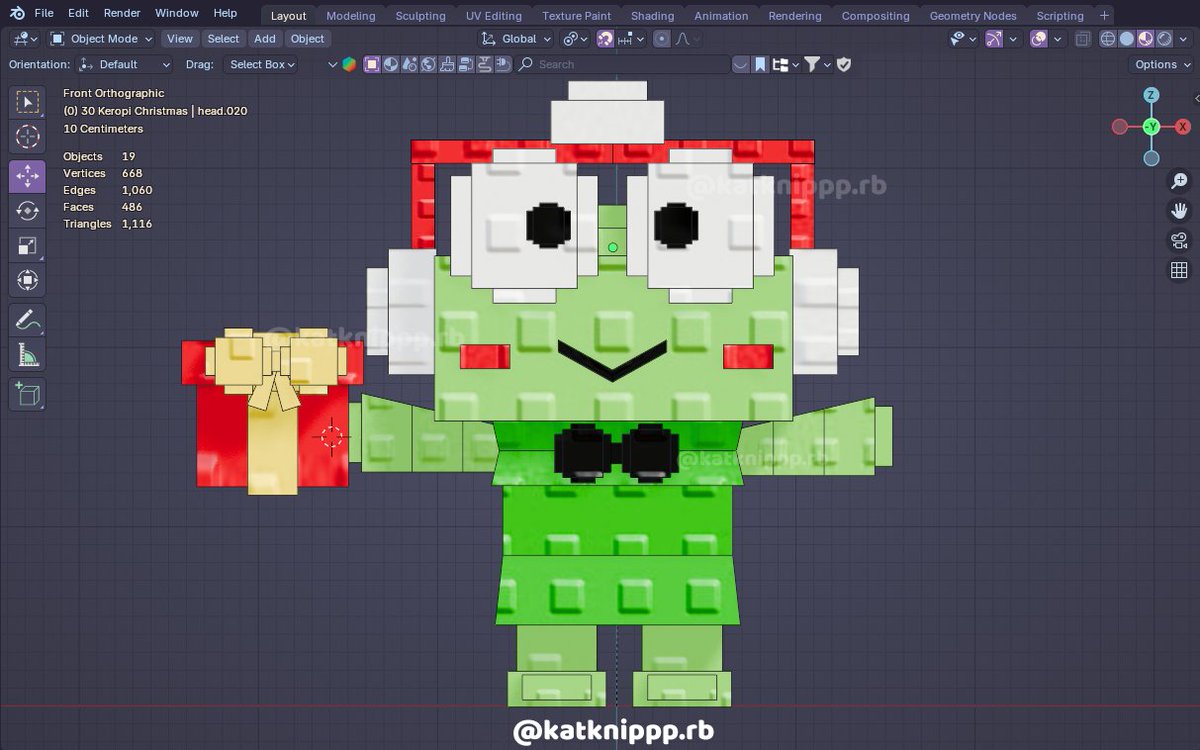Open the Edit menu
The image size is (1200, 750).
coord(79,13)
